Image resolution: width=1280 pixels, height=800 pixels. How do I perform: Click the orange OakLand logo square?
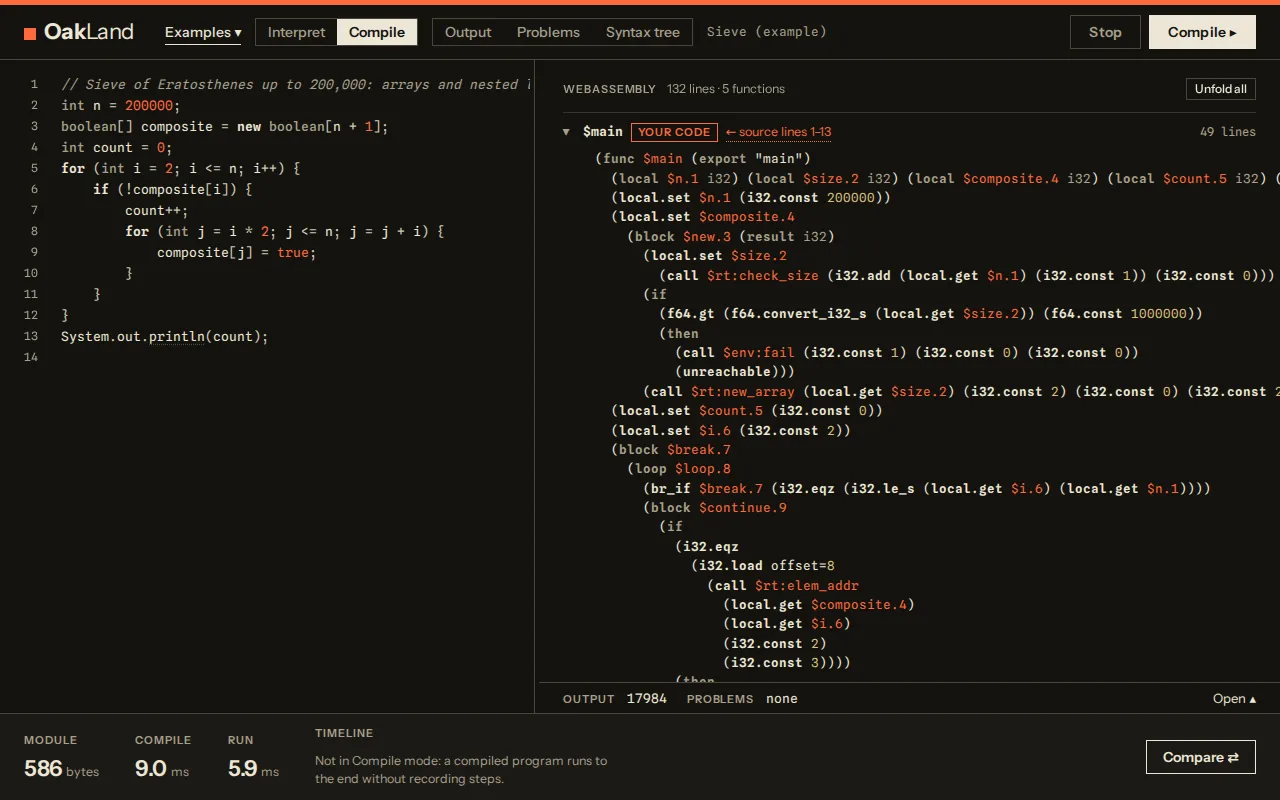[x=30, y=33]
